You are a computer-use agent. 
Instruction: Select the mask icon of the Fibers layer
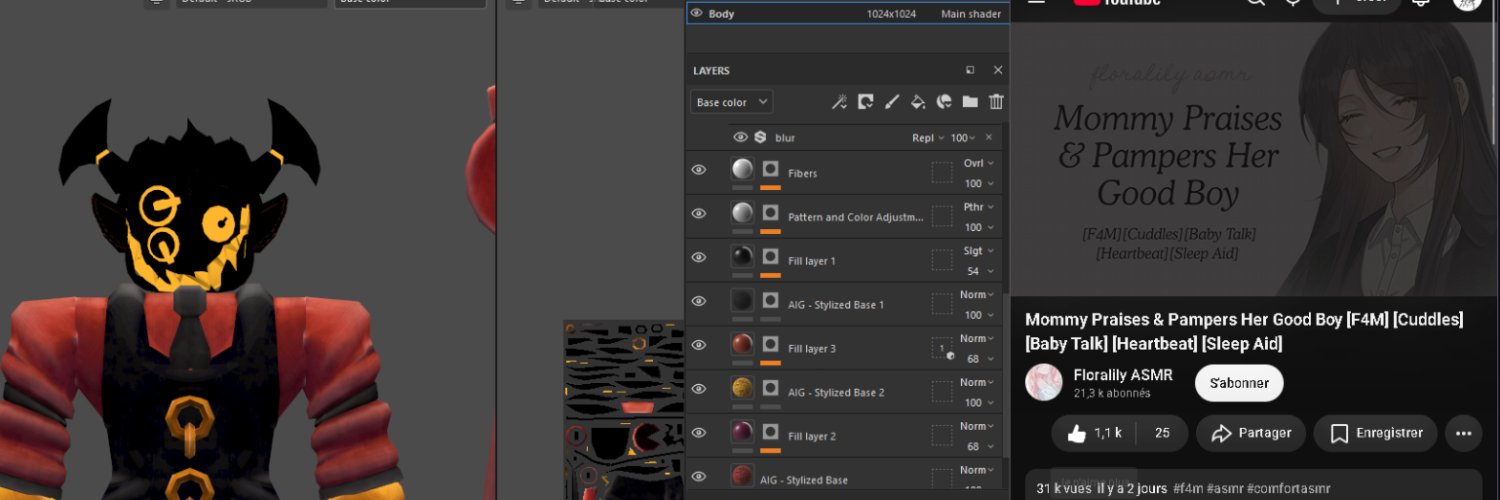point(770,169)
